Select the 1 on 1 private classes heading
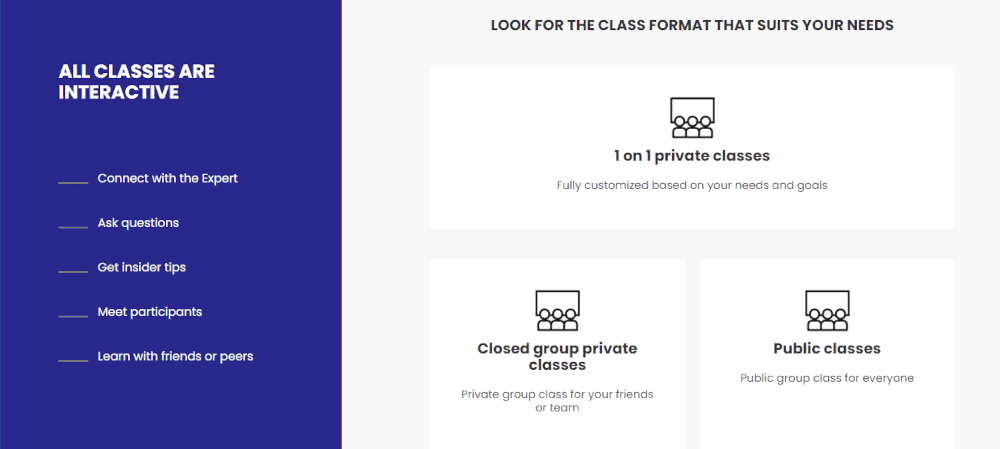The height and width of the screenshot is (449, 1000). click(x=692, y=156)
